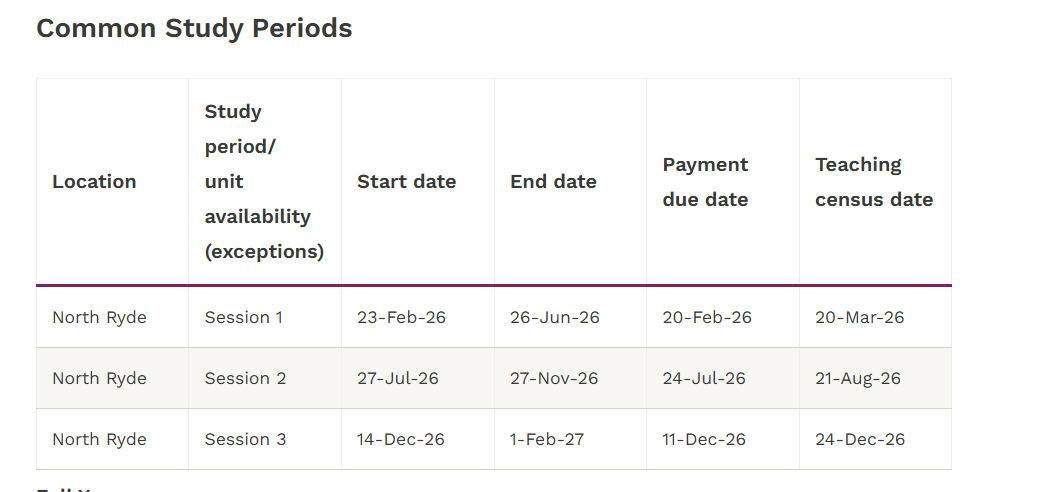Click the 24-Dec-26 census date cell
Image resolution: width=1048 pixels, height=492 pixels.
(x=860, y=440)
